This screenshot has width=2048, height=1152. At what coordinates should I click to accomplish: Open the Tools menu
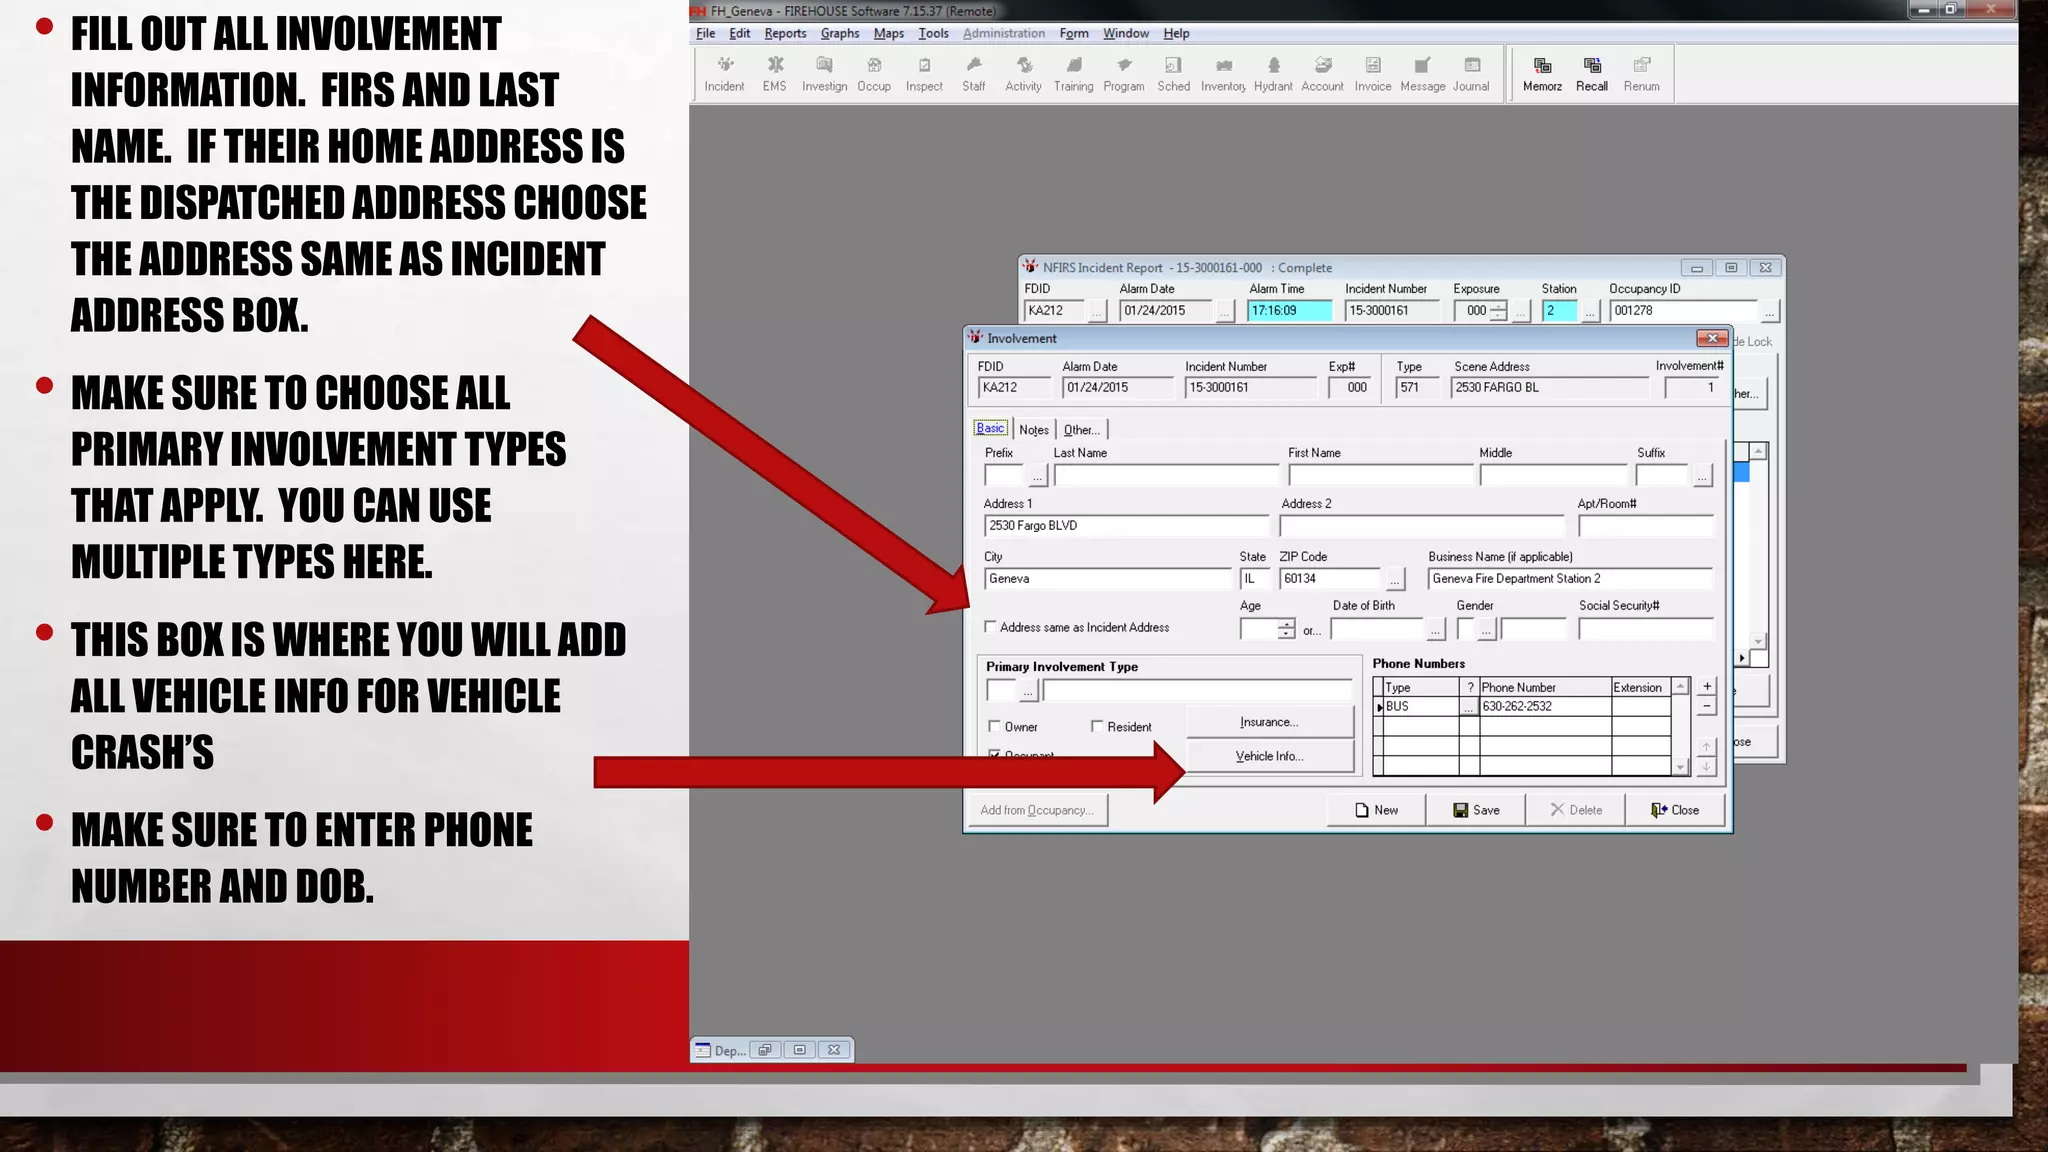[933, 33]
